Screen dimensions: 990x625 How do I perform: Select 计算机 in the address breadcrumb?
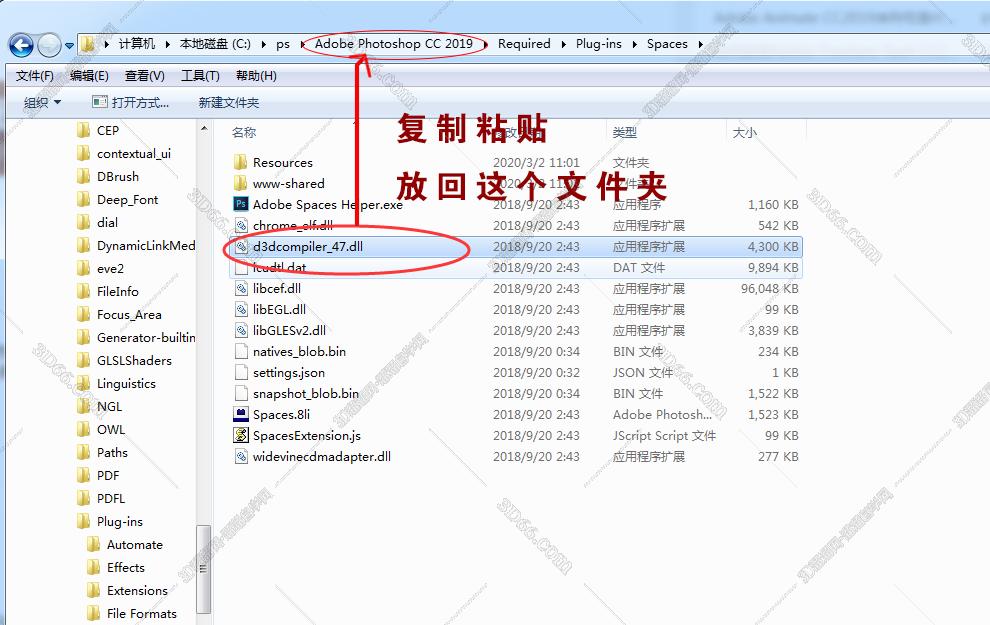(136, 44)
